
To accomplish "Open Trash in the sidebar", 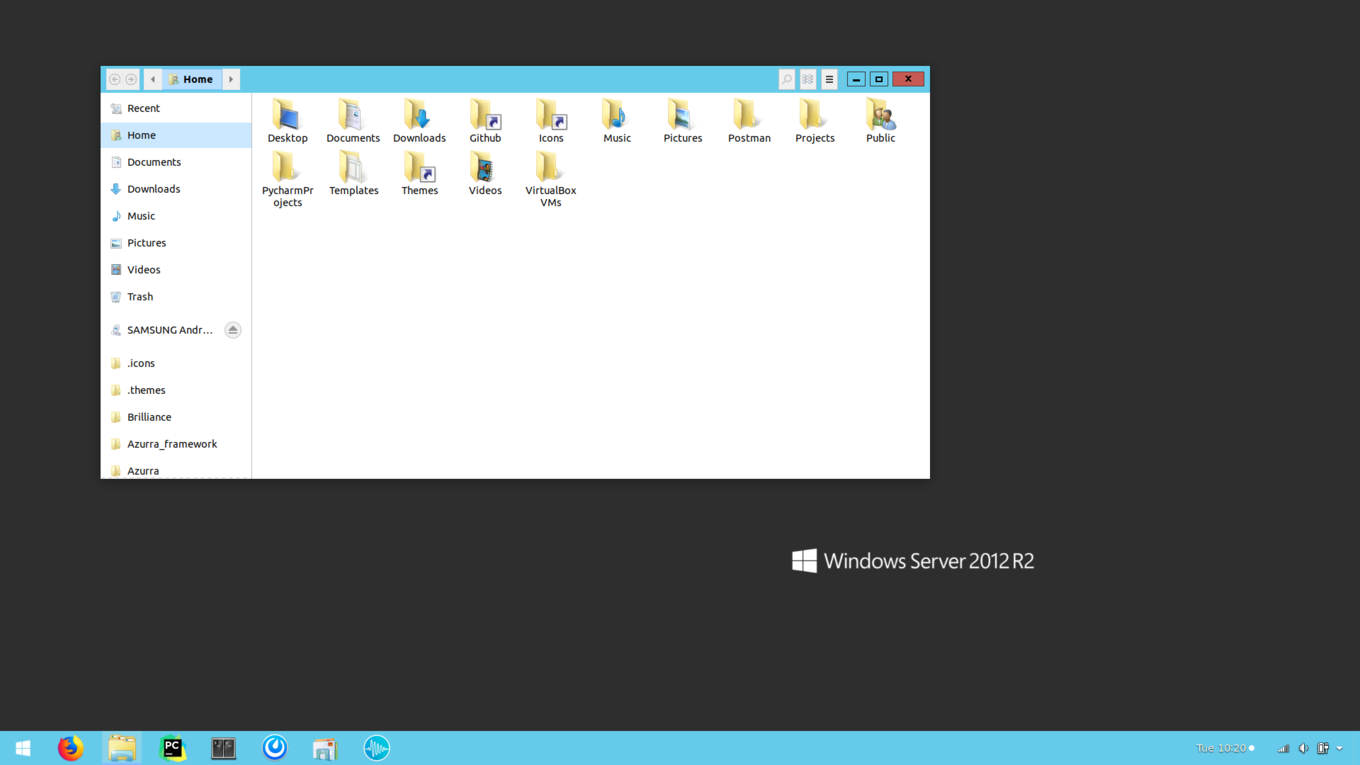I will [176, 297].
